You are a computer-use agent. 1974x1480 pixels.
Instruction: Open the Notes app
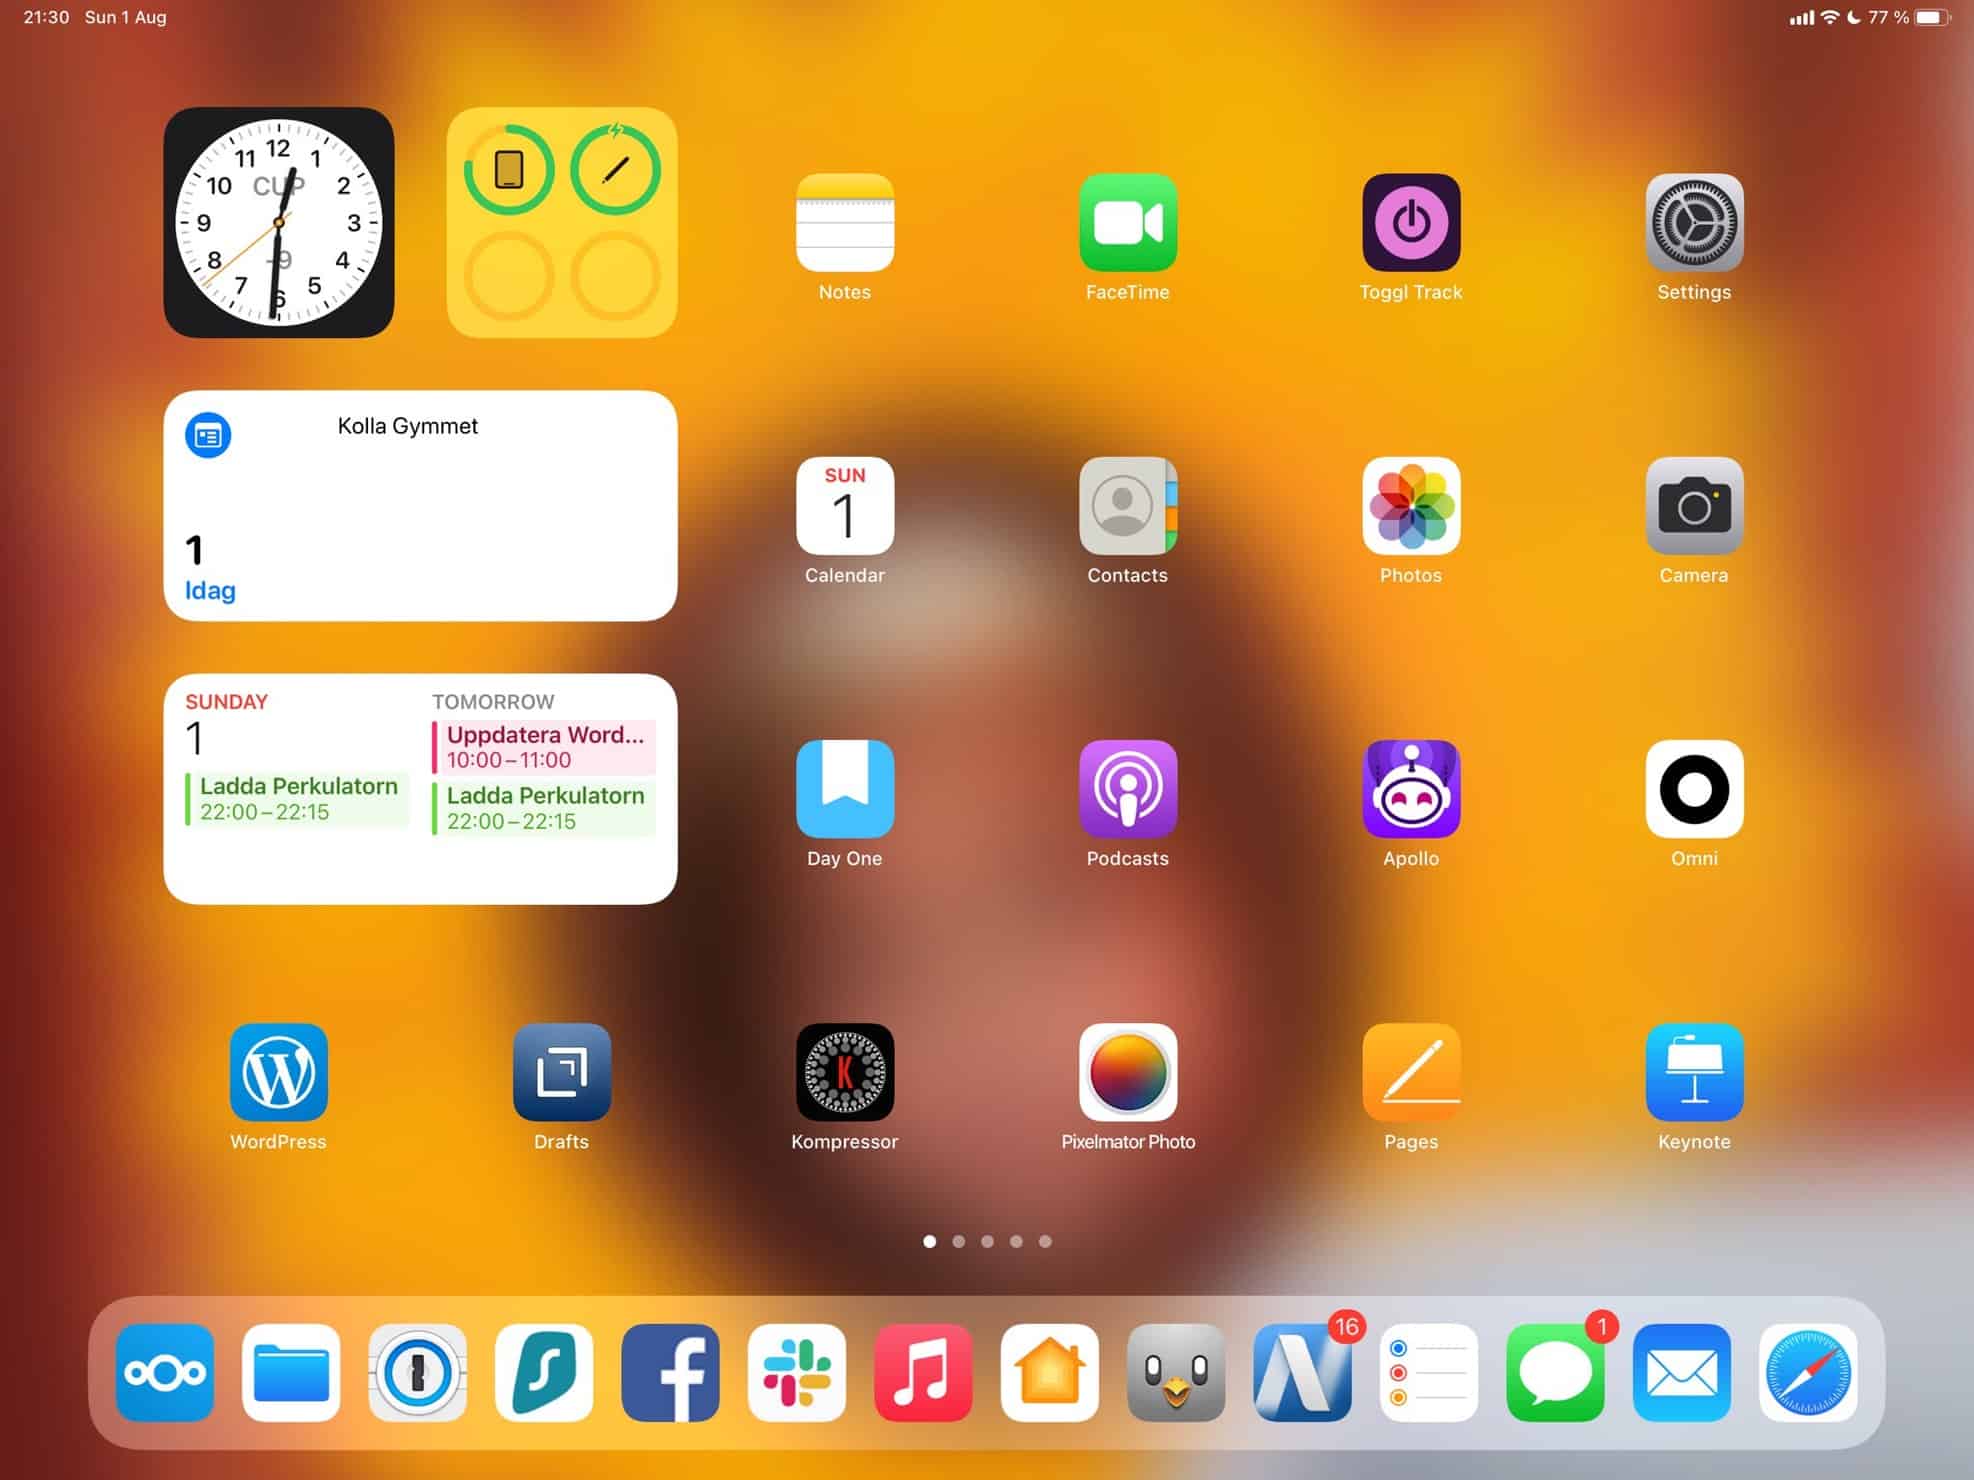click(845, 223)
